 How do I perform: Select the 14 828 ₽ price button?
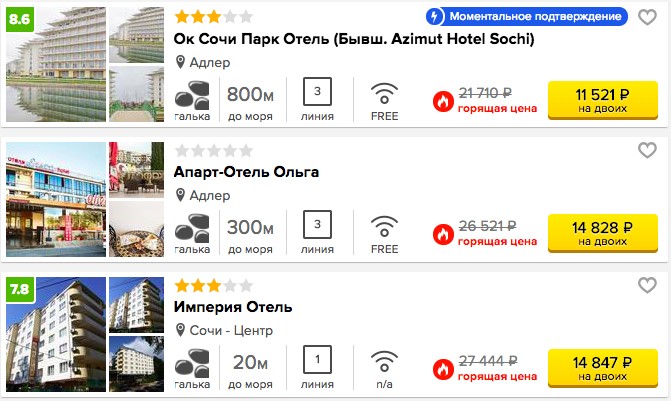point(603,233)
